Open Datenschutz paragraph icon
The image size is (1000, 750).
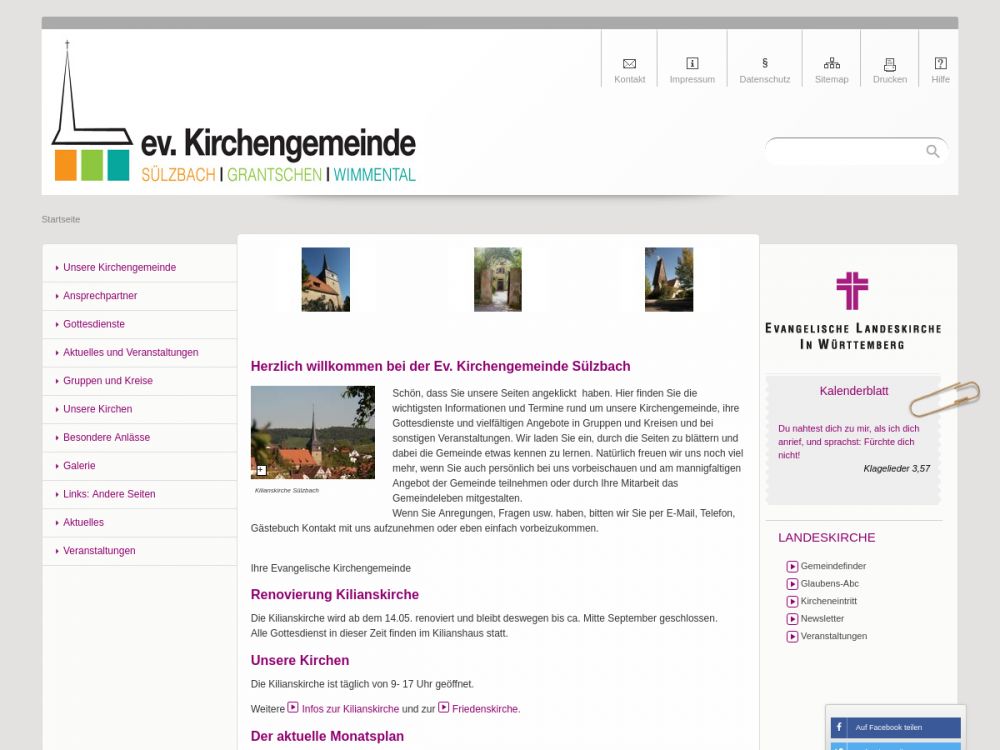(765, 64)
